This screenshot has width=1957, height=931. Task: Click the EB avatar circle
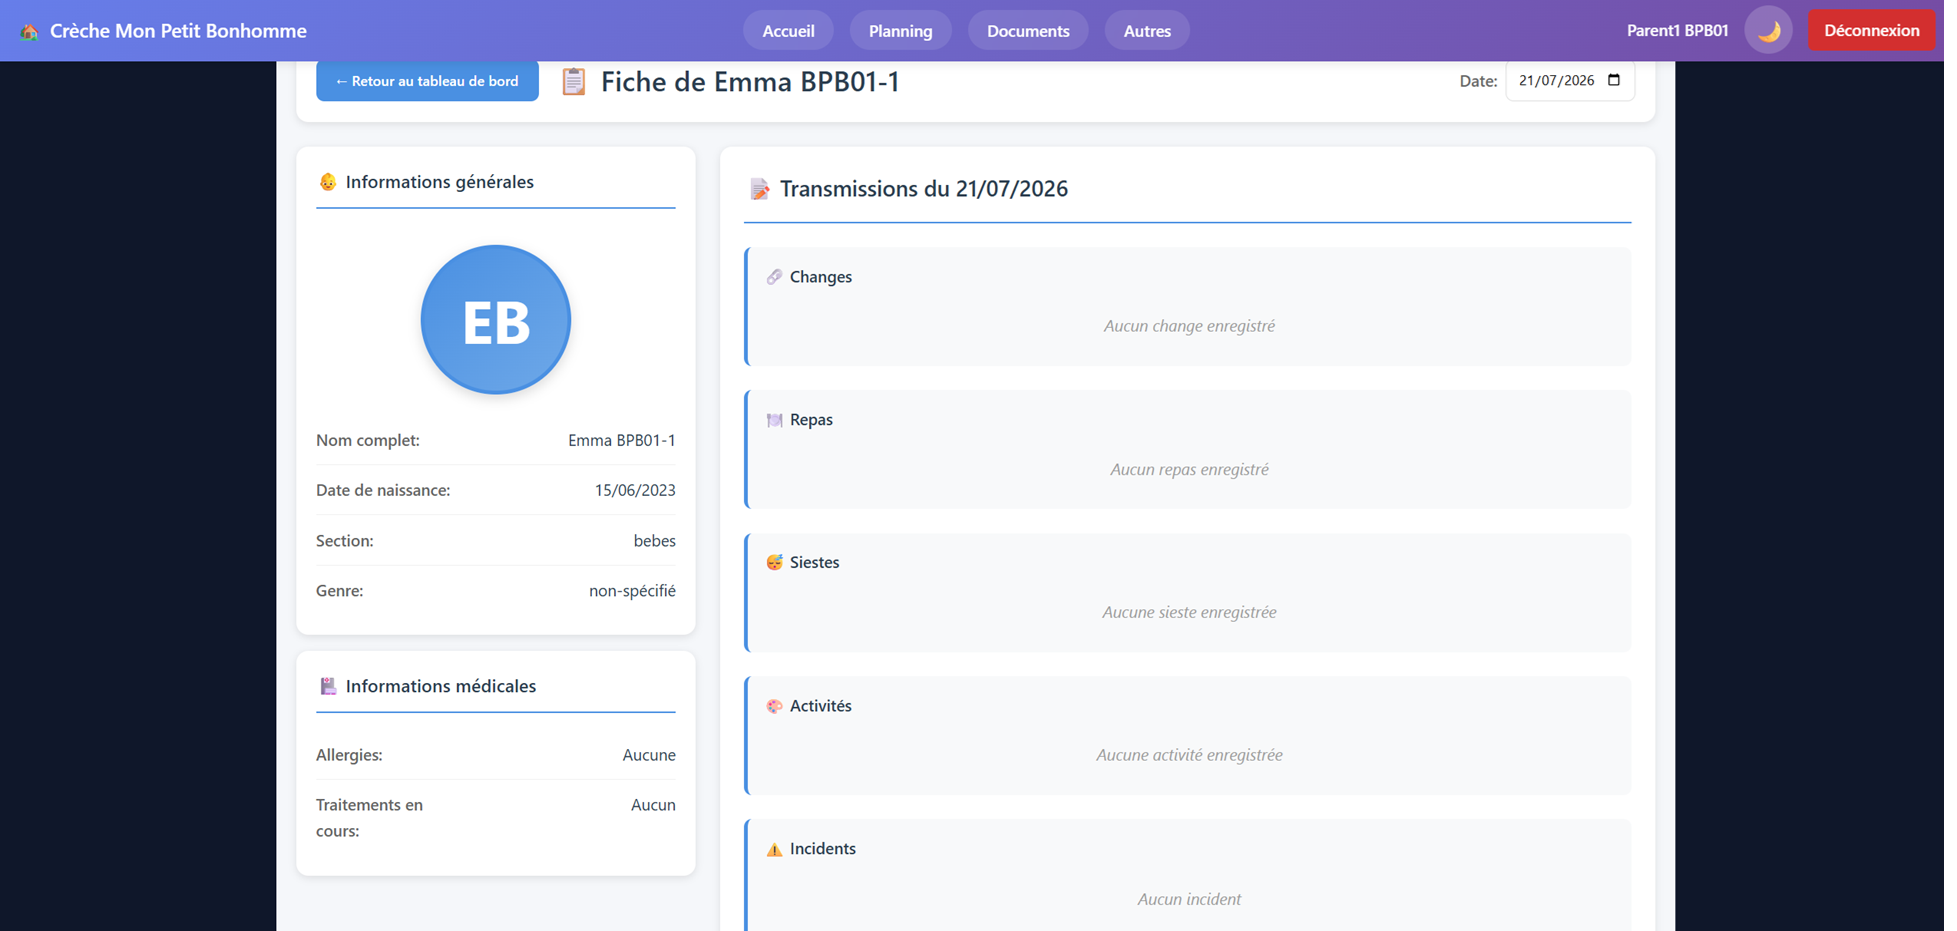(x=496, y=320)
